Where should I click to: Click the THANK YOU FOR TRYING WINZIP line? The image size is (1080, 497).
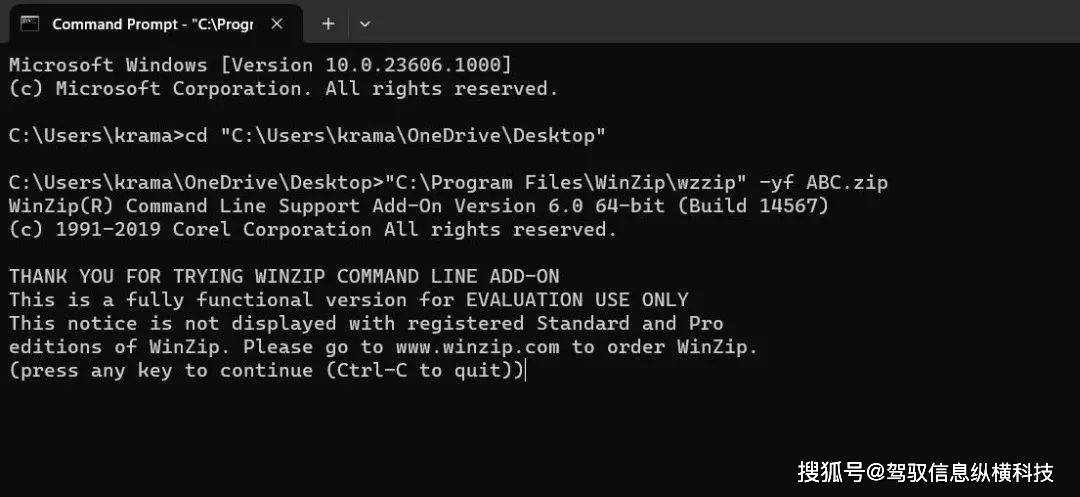coord(284,277)
